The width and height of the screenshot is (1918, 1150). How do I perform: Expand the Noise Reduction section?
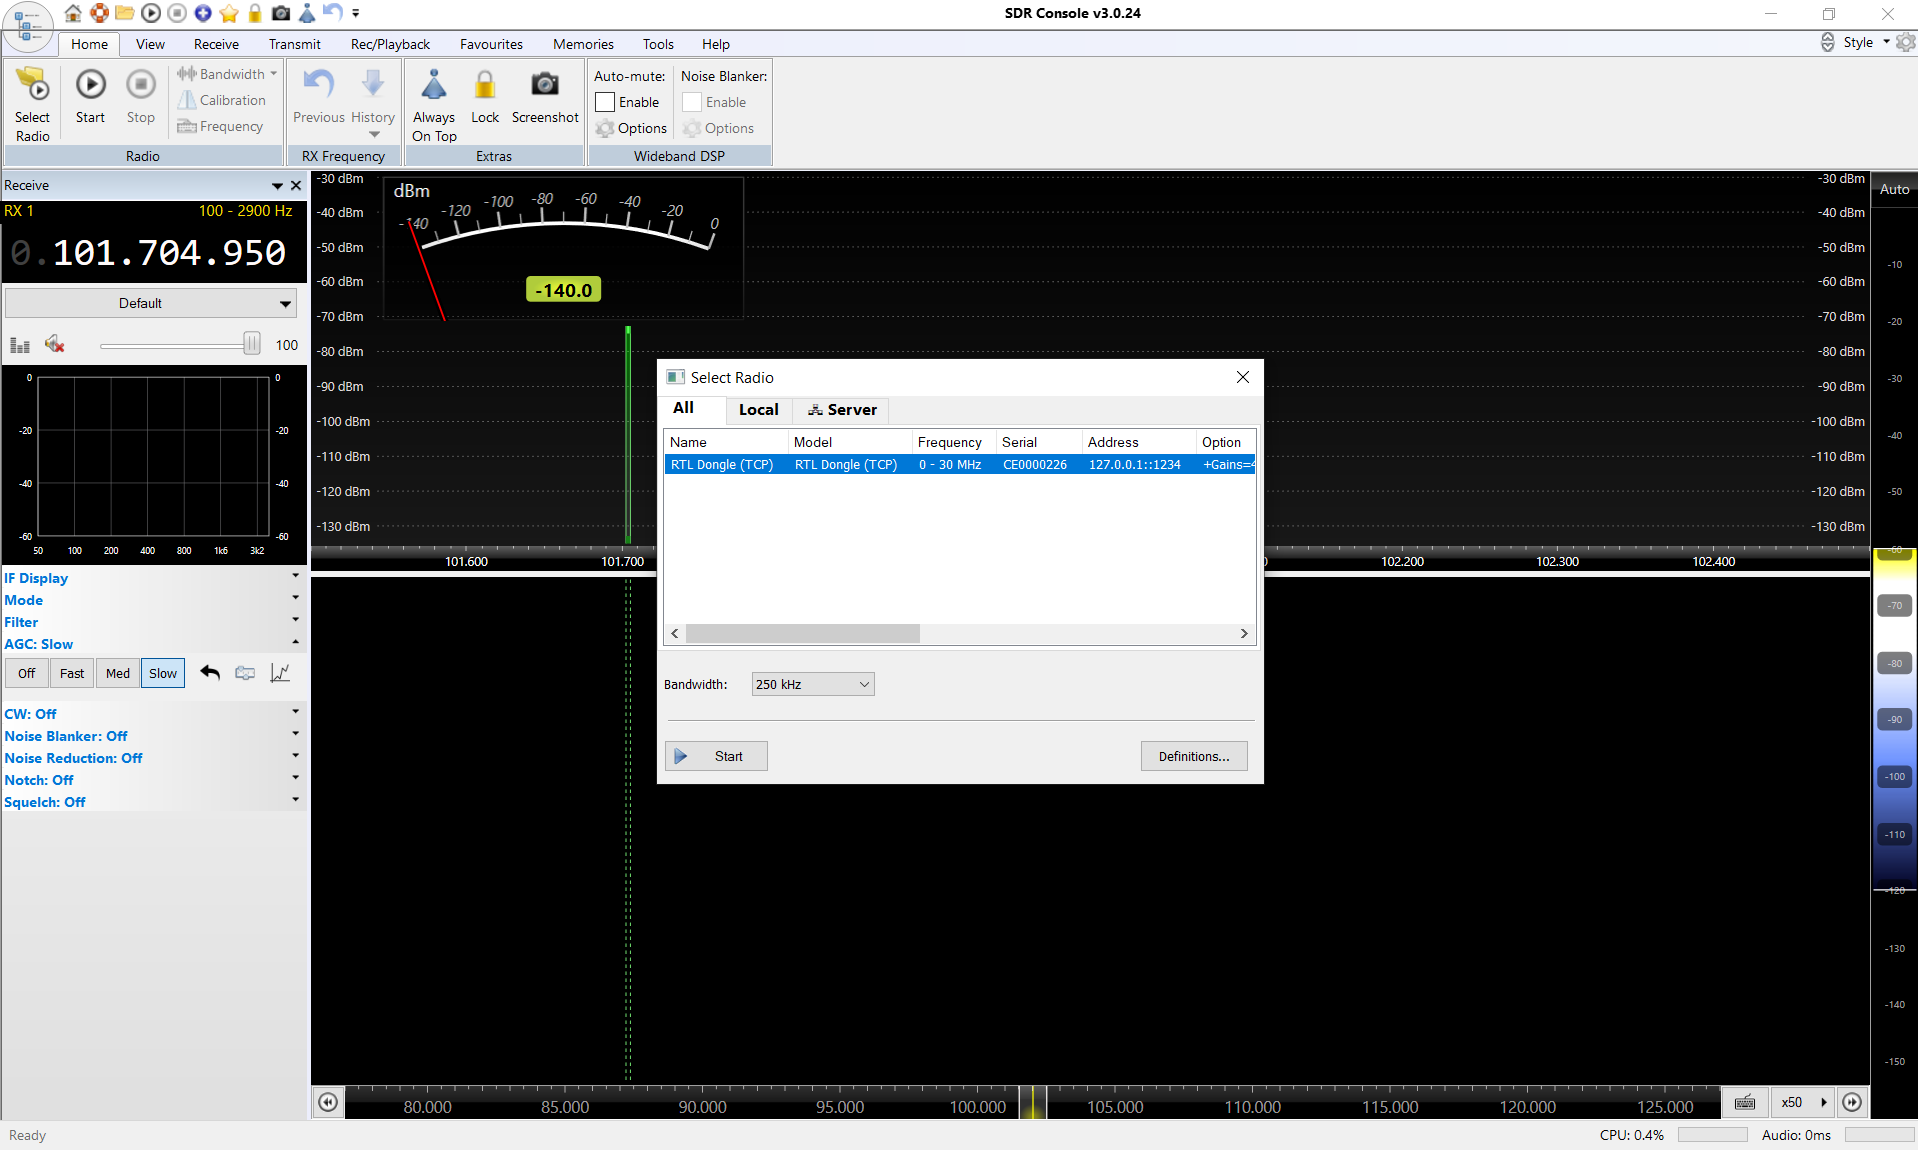point(295,757)
